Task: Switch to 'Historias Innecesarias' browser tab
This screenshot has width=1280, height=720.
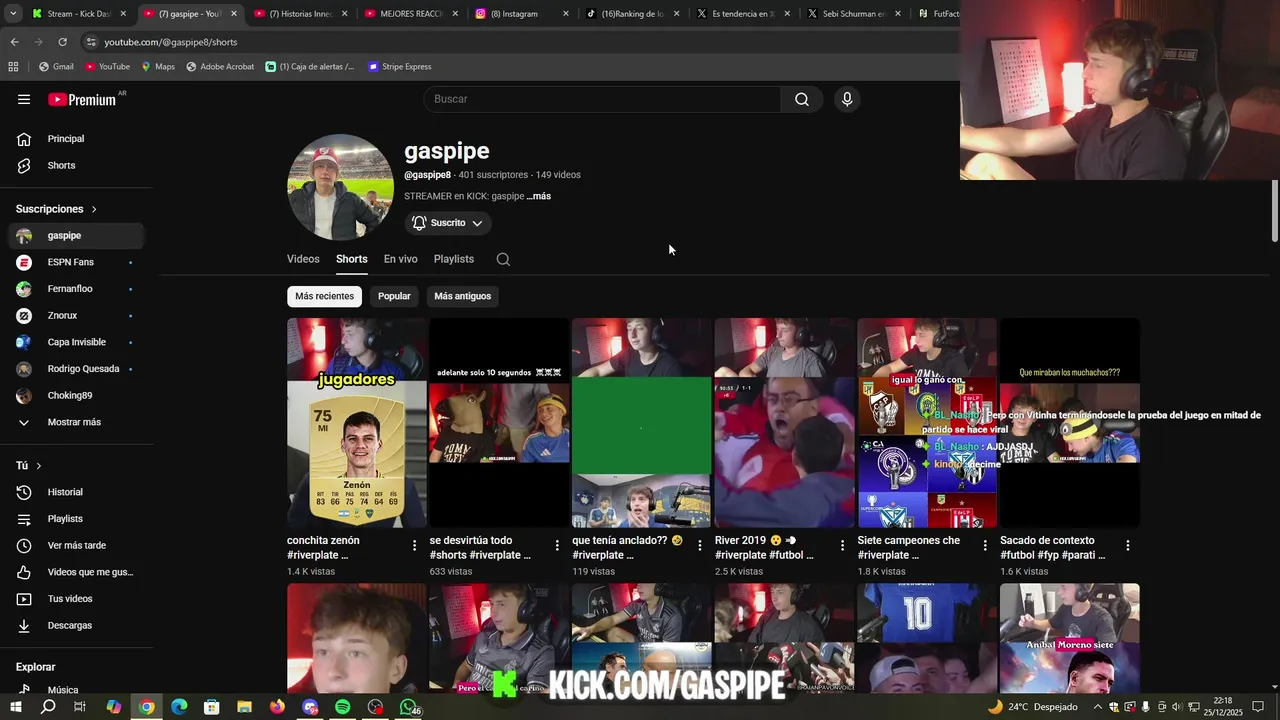Action: tap(300, 14)
